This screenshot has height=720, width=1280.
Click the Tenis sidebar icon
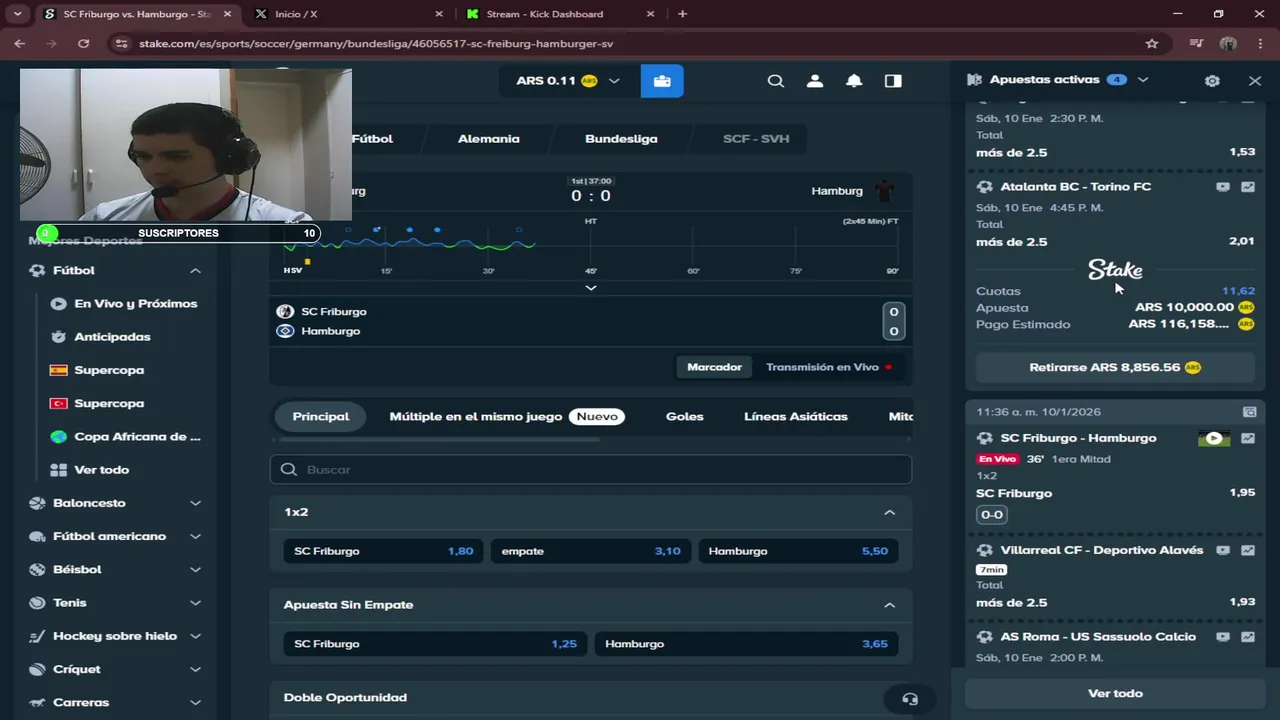pos(38,603)
